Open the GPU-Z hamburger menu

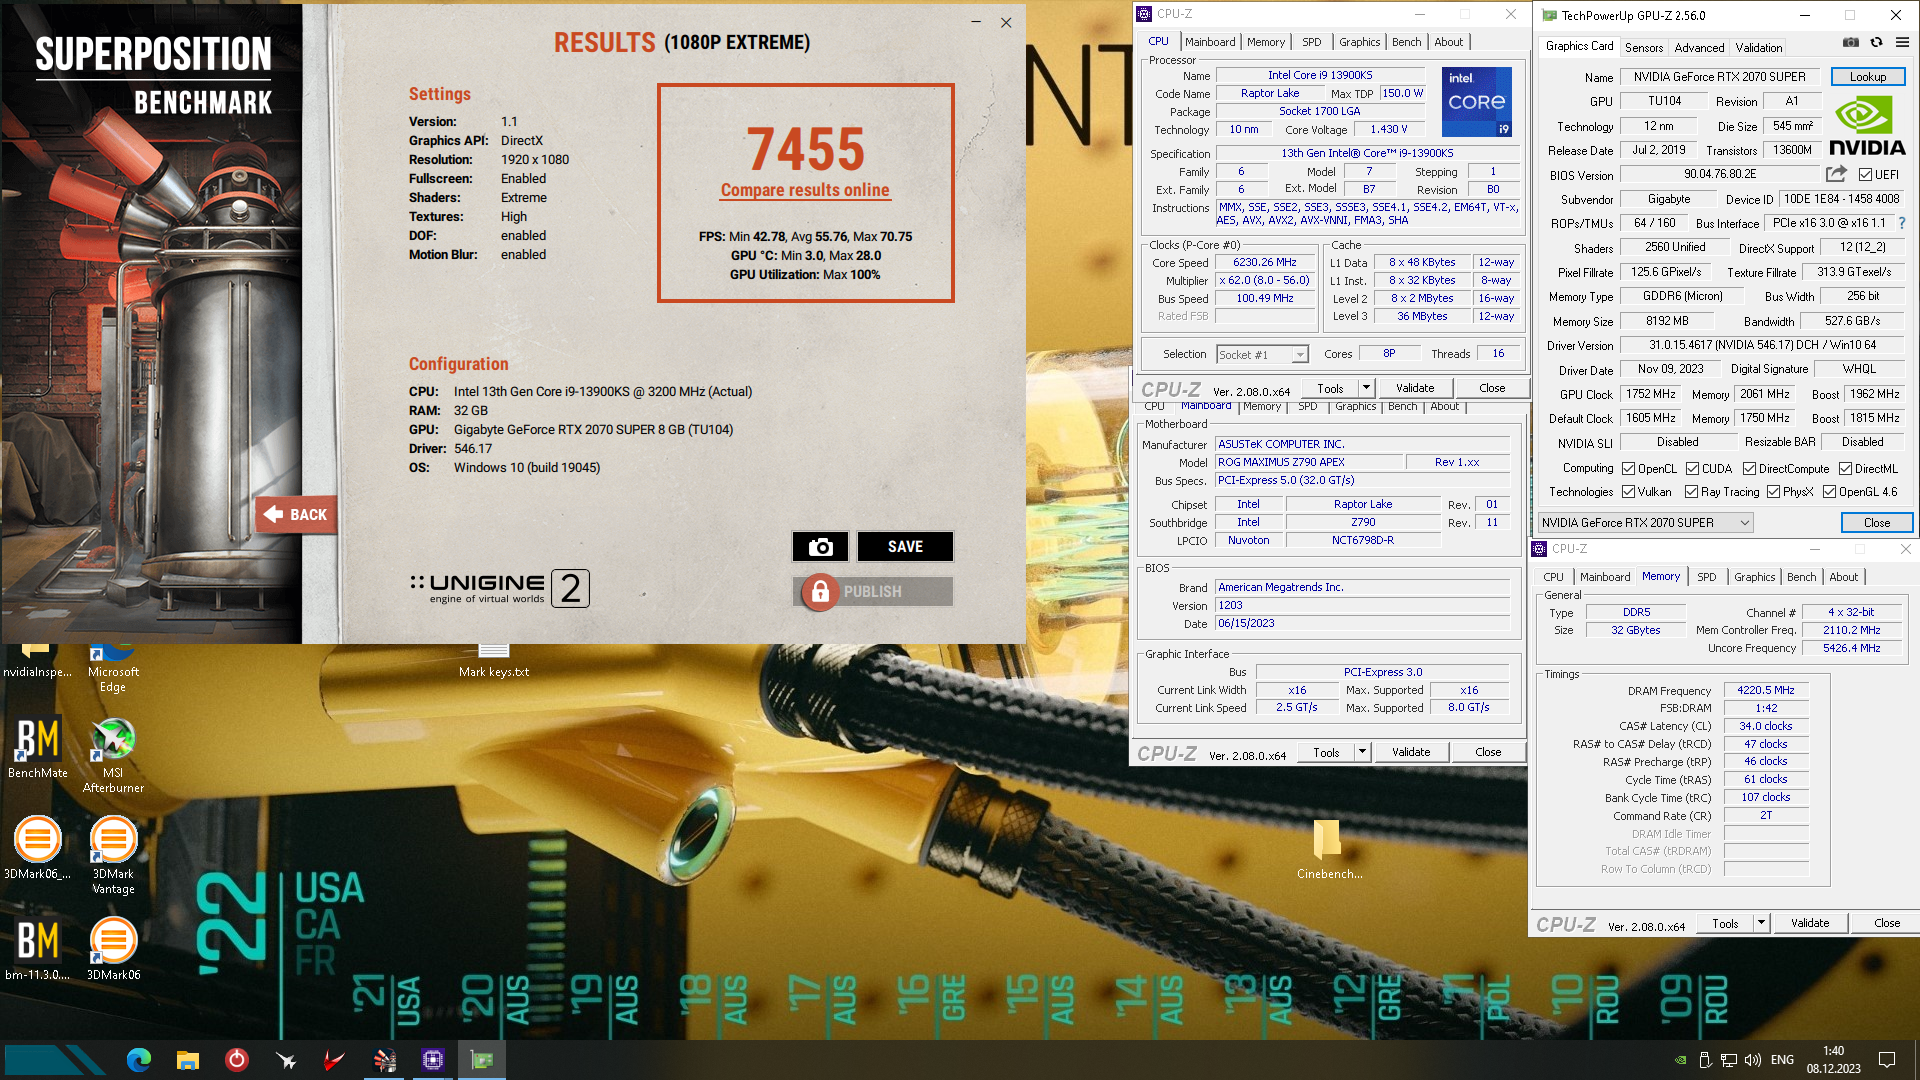click(1902, 43)
